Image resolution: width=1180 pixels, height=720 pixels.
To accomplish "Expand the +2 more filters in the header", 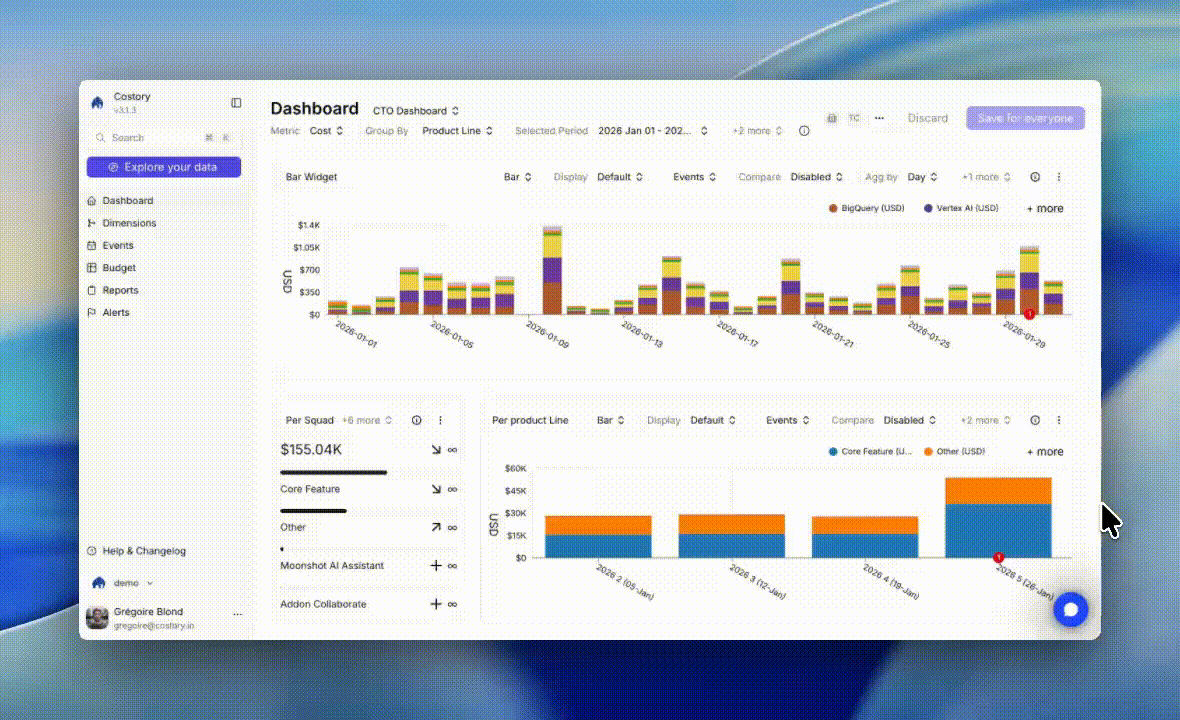I will (758, 131).
